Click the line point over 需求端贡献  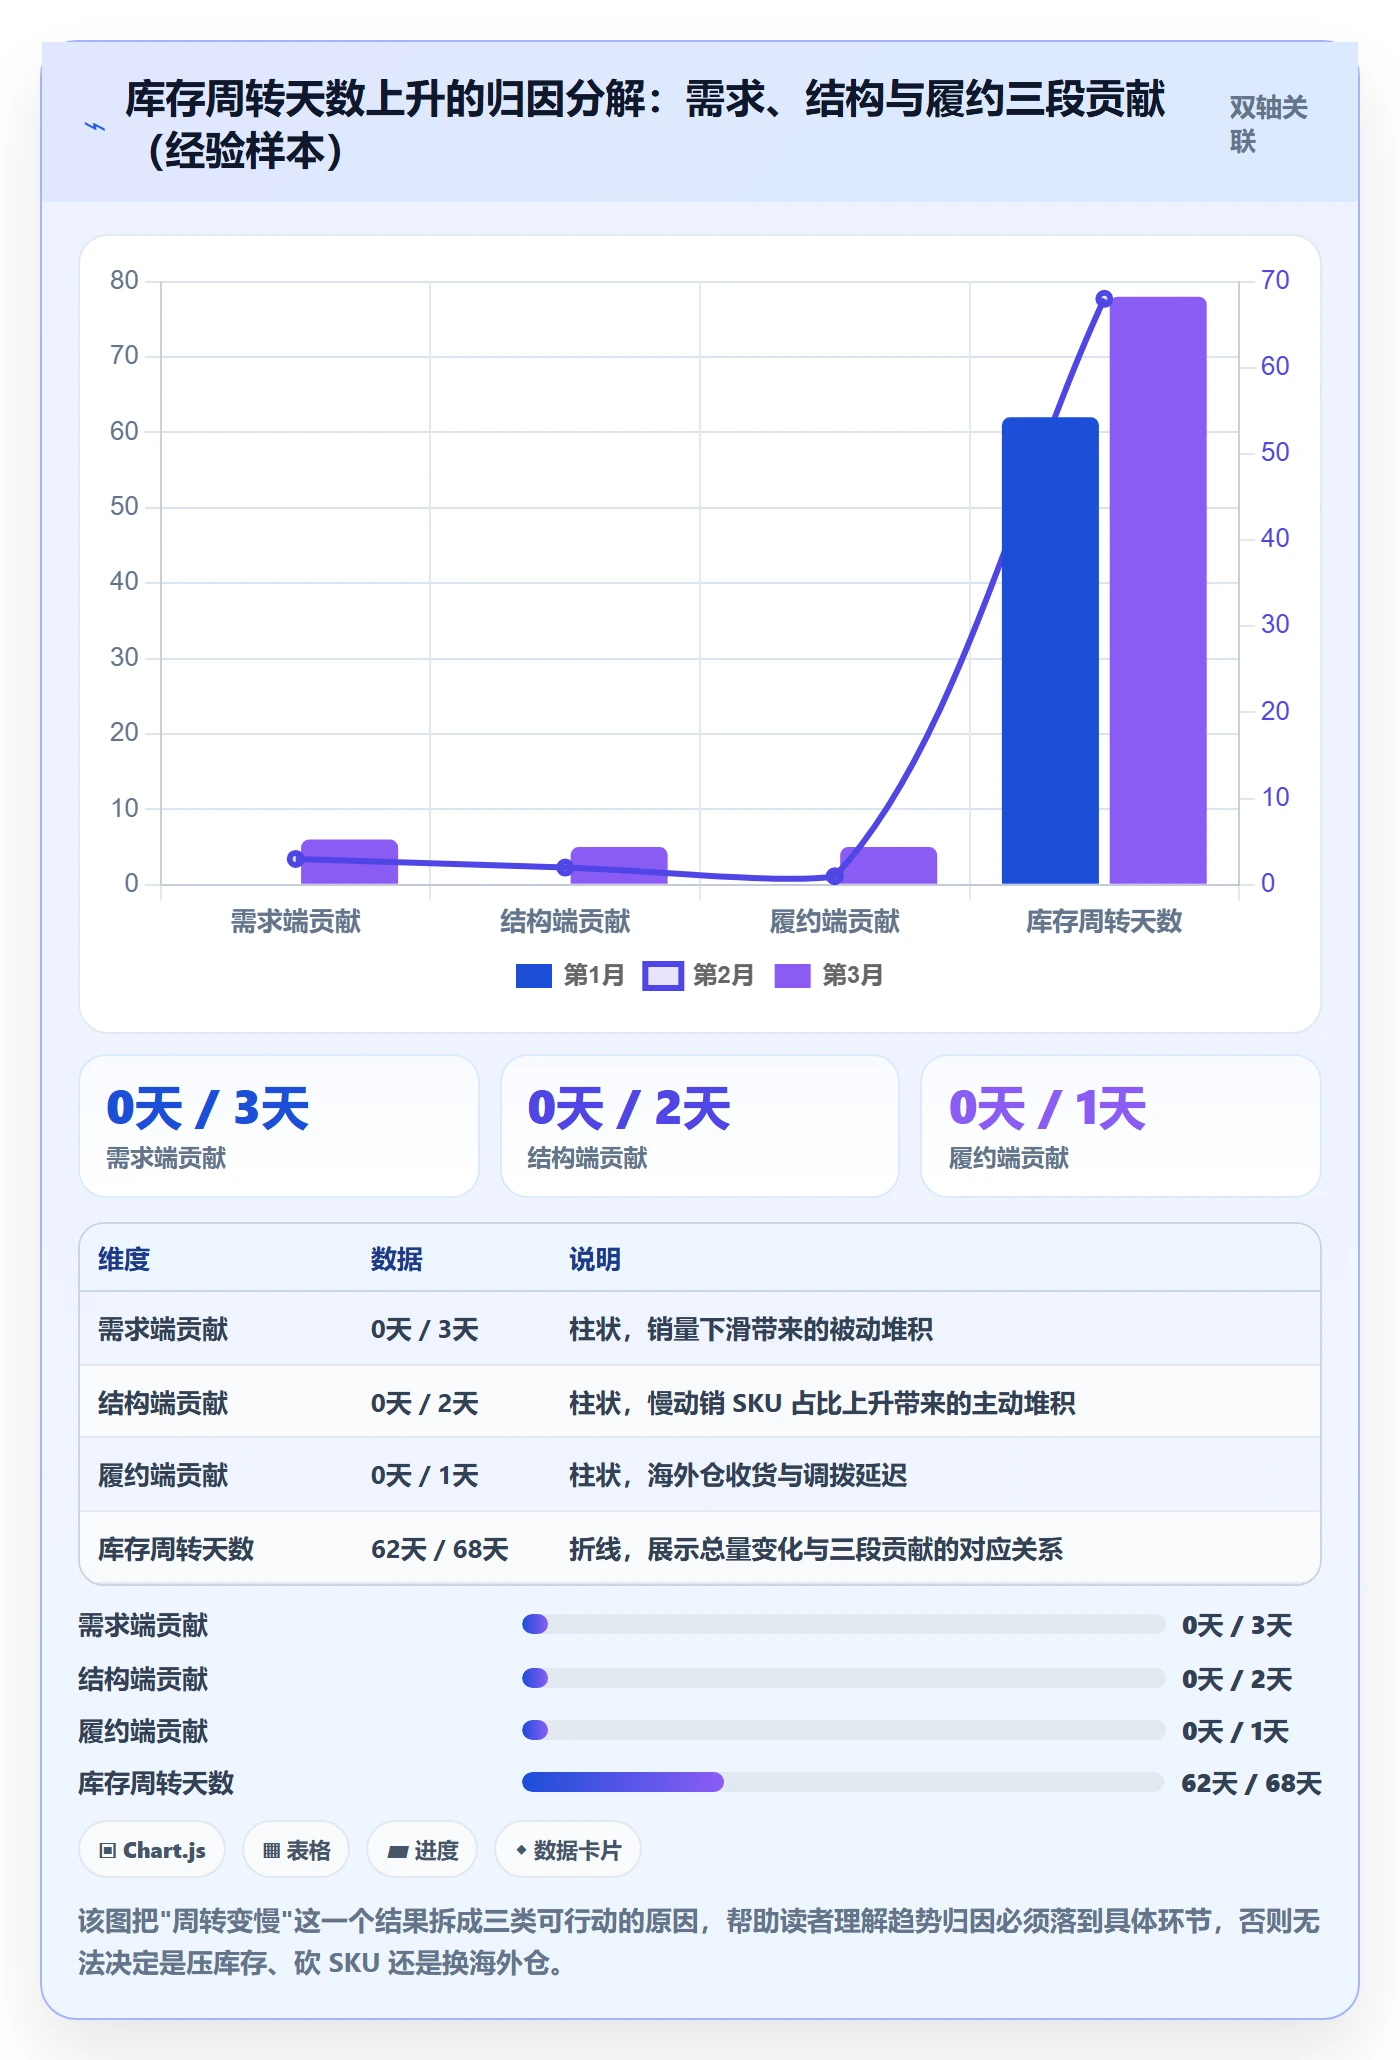pyautogui.click(x=295, y=859)
